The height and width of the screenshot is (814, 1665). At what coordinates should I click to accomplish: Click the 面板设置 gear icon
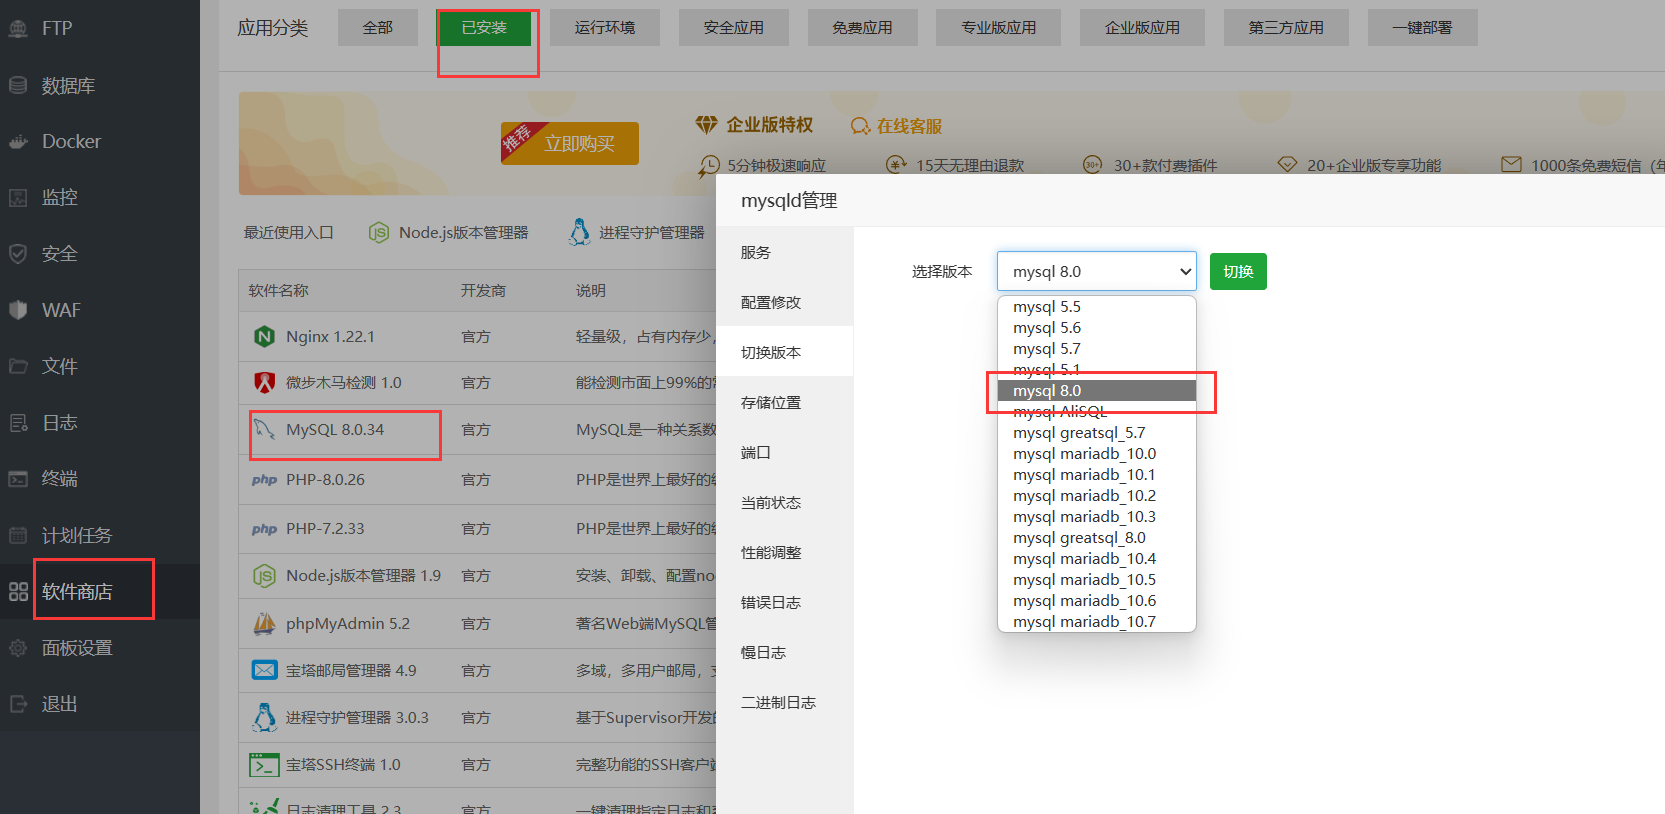pyautogui.click(x=18, y=648)
